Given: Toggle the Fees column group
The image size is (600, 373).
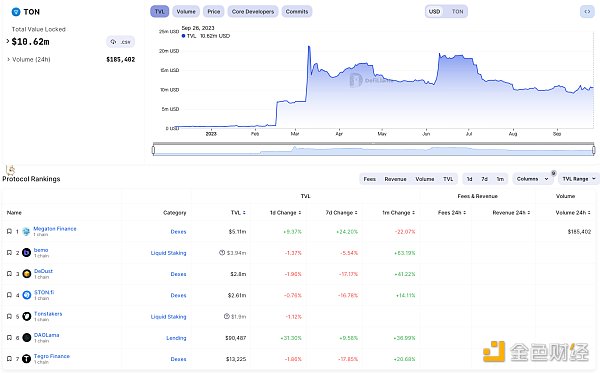Looking at the screenshot, I should tap(369, 179).
